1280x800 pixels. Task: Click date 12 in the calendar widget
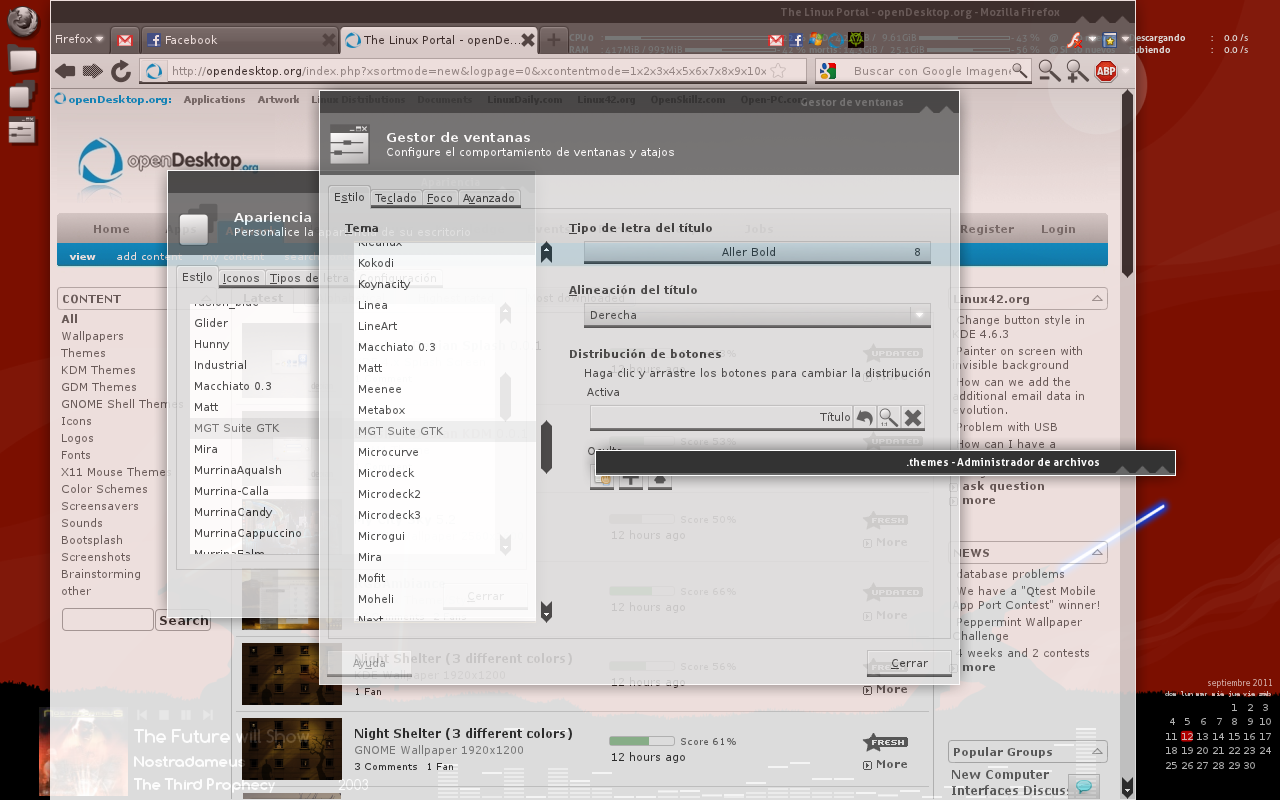point(1187,736)
